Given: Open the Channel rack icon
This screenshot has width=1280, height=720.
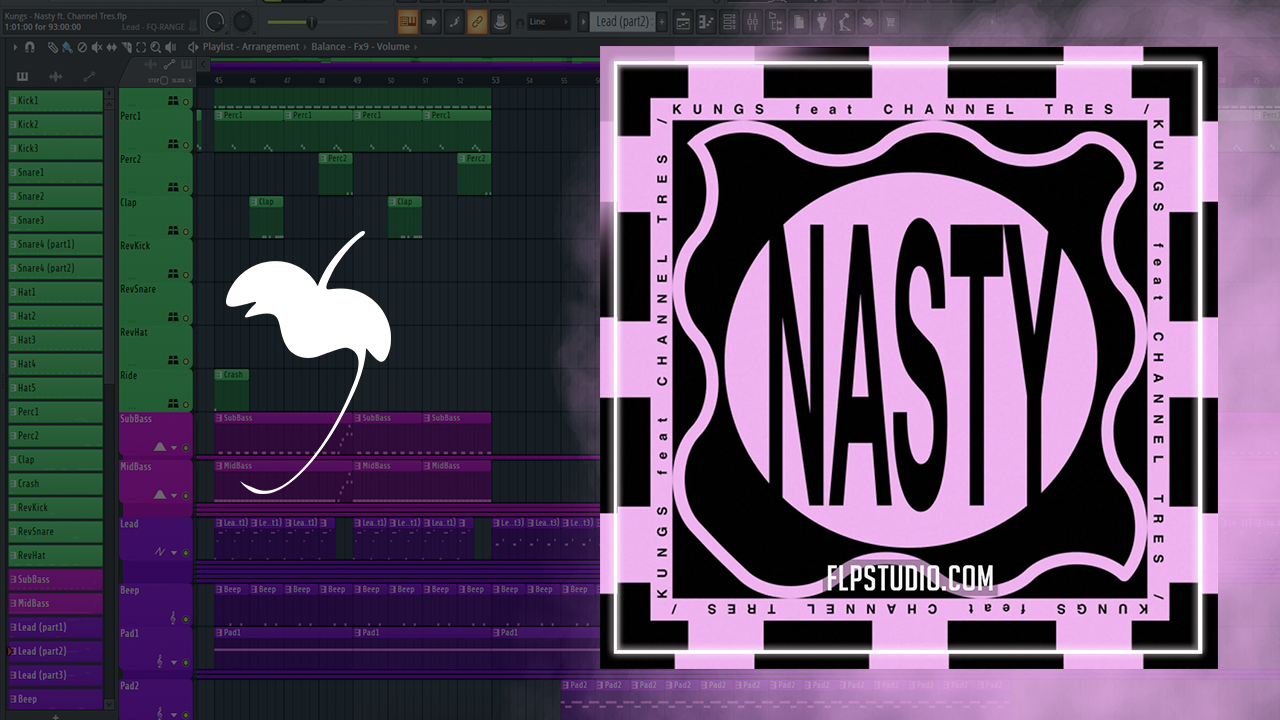Looking at the screenshot, I should [x=730, y=21].
